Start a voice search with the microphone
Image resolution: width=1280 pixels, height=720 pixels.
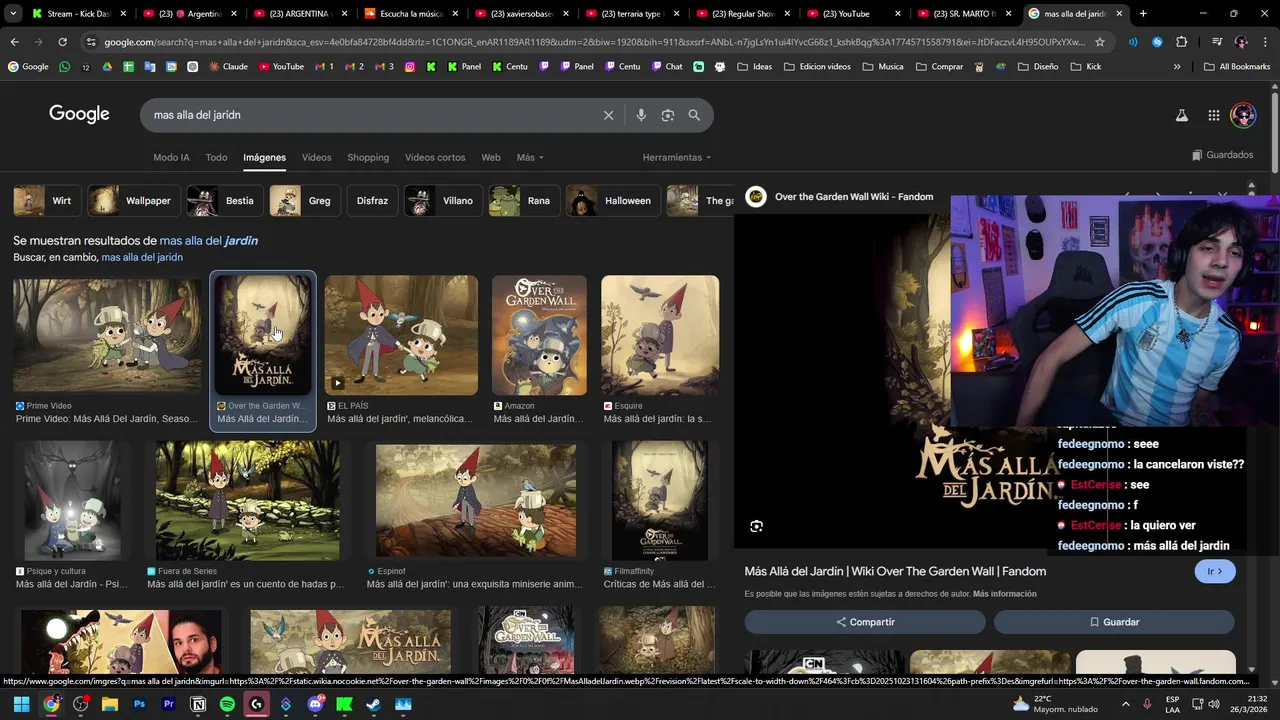click(x=641, y=115)
